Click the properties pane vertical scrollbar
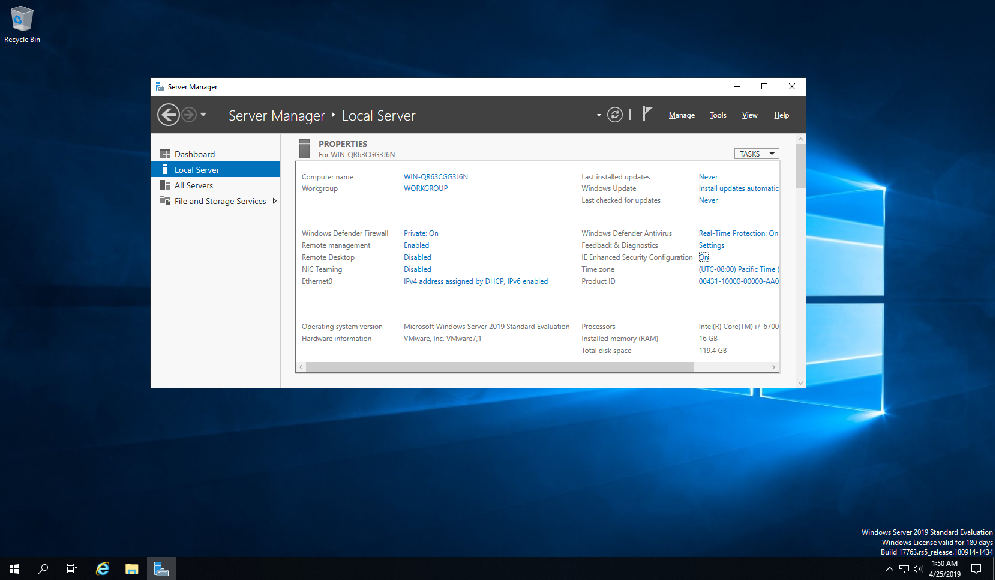The image size is (995, 580). coord(796,165)
